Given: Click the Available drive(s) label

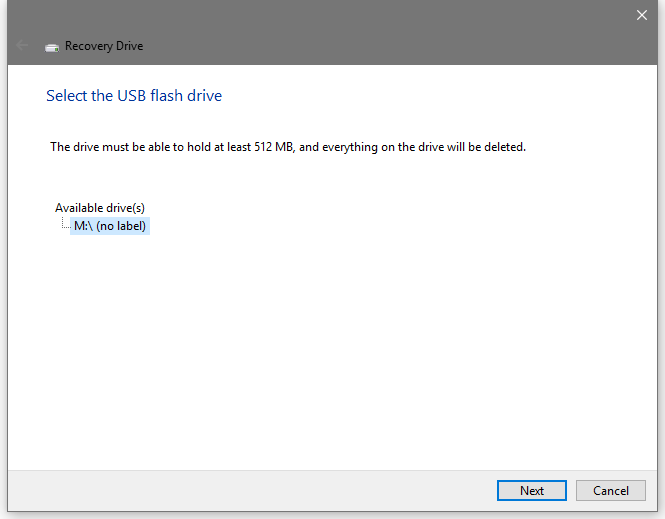Looking at the screenshot, I should [x=100, y=208].
